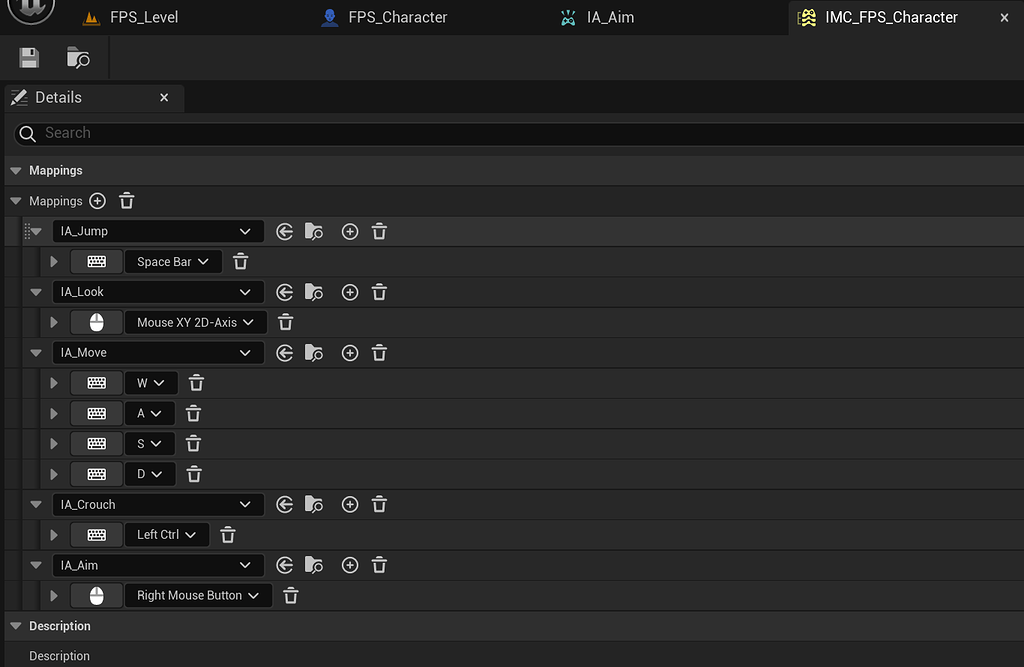
Task: Click Browse to asset in Content Browser icon
Action: (78, 58)
